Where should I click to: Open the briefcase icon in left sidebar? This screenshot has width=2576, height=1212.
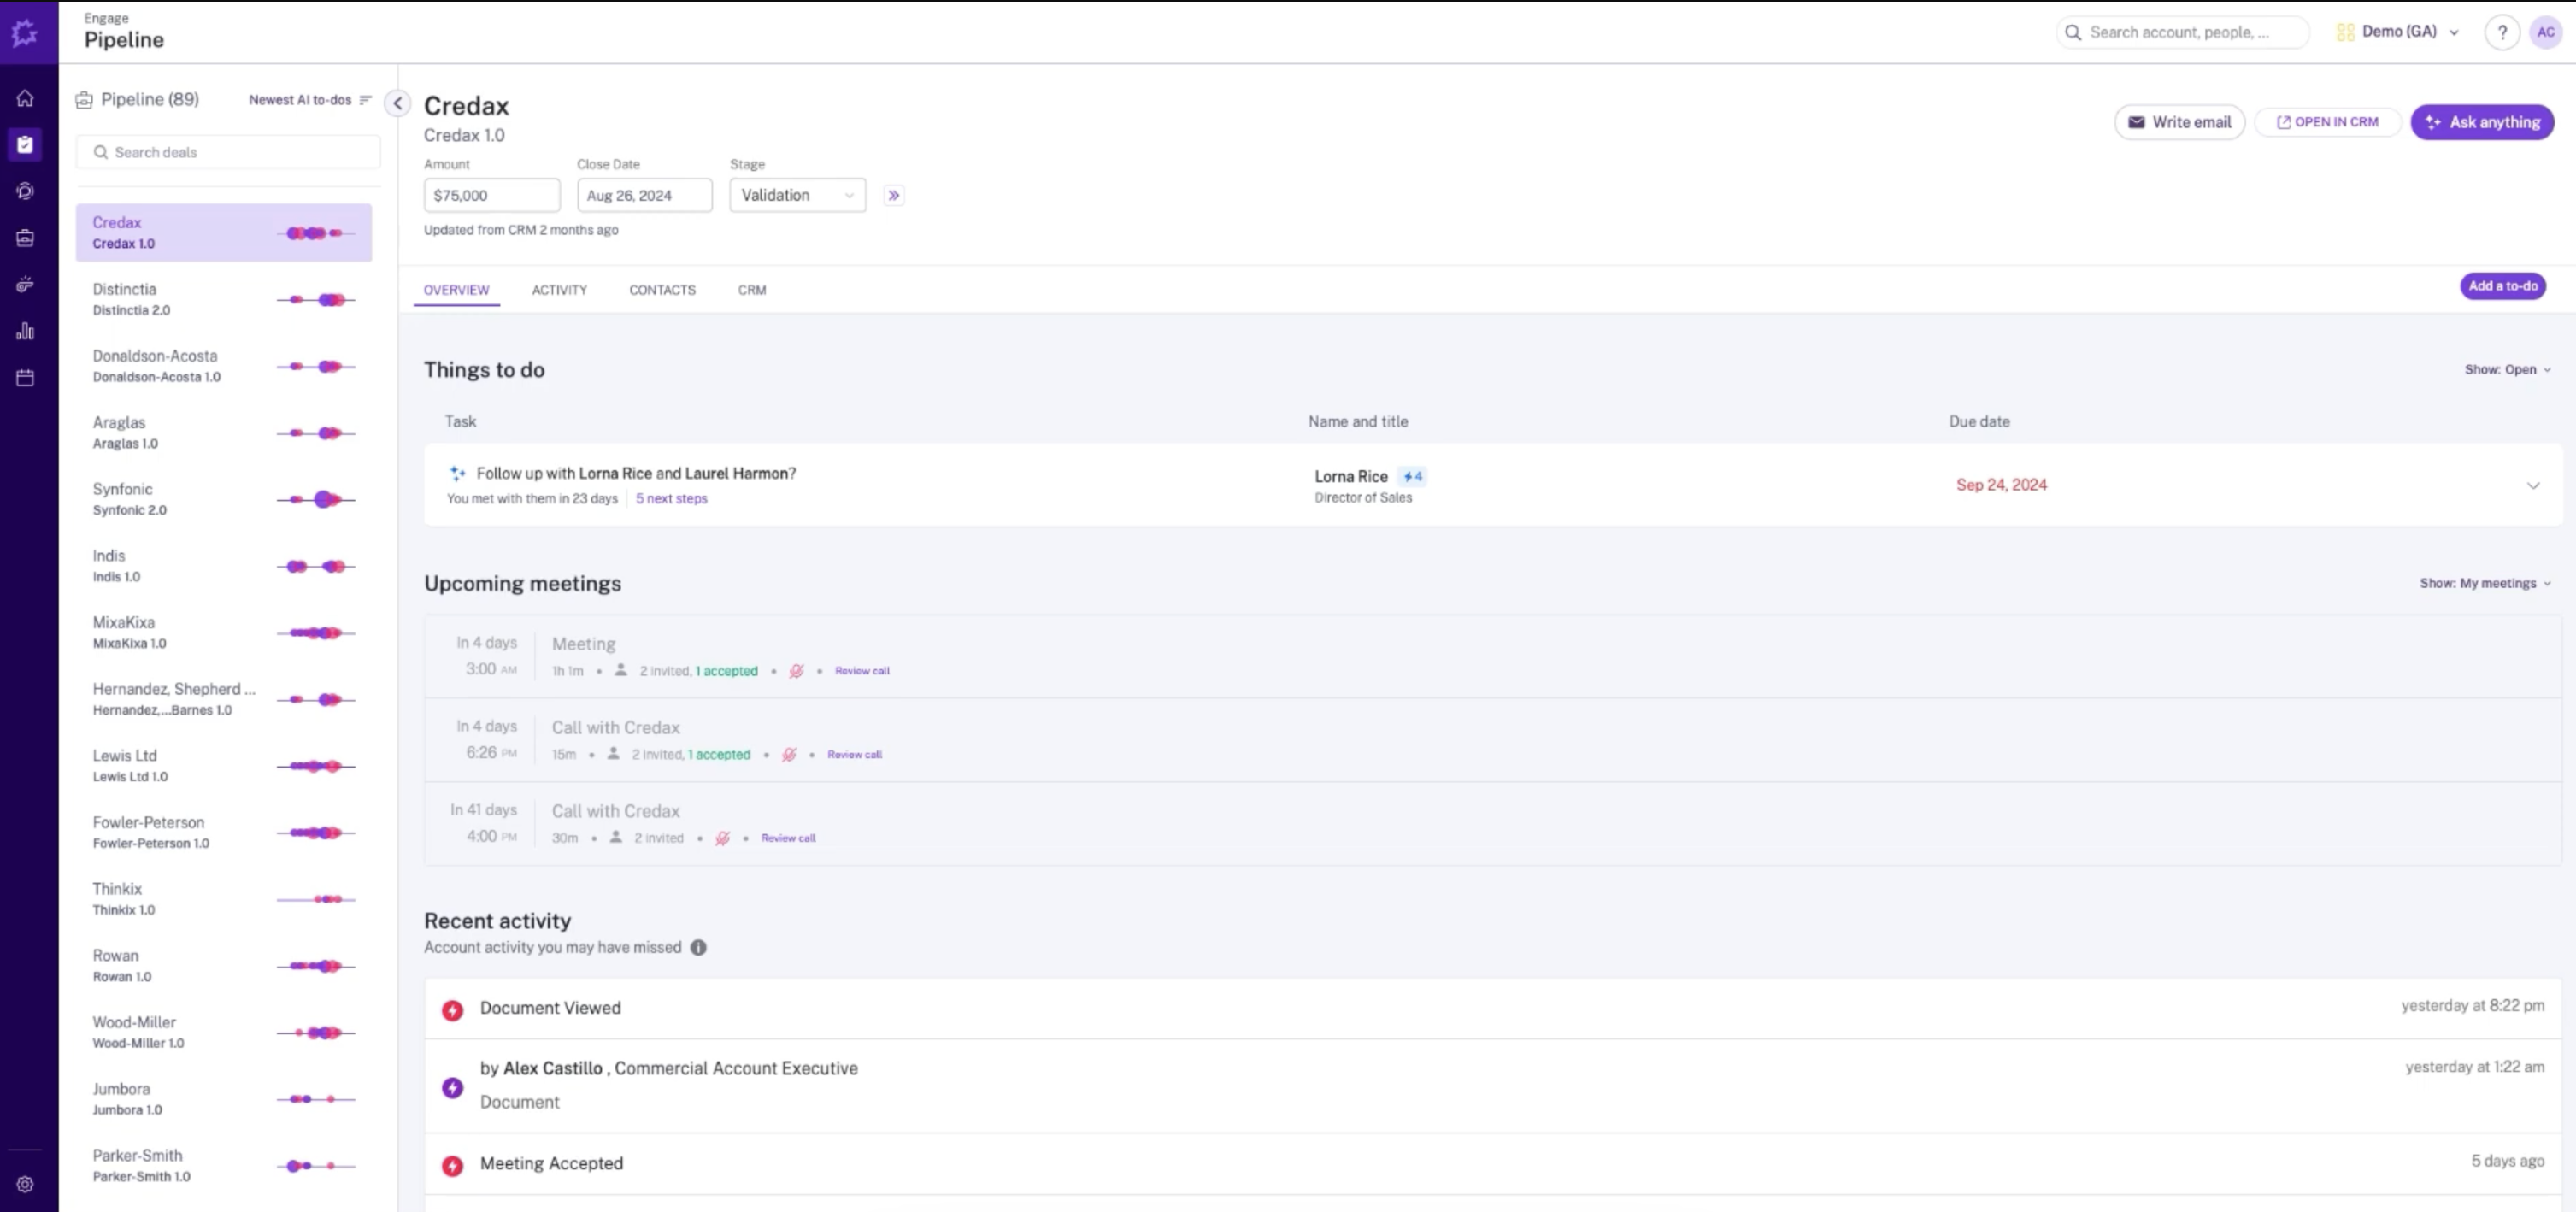(25, 238)
